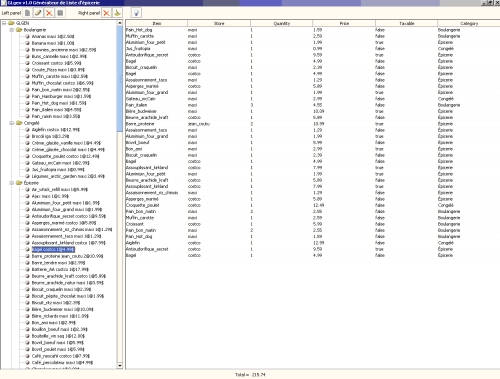Select Barre_protéine jean_coutu in the tree
Viewport: 500px width, 379px height.
[x=68, y=256]
